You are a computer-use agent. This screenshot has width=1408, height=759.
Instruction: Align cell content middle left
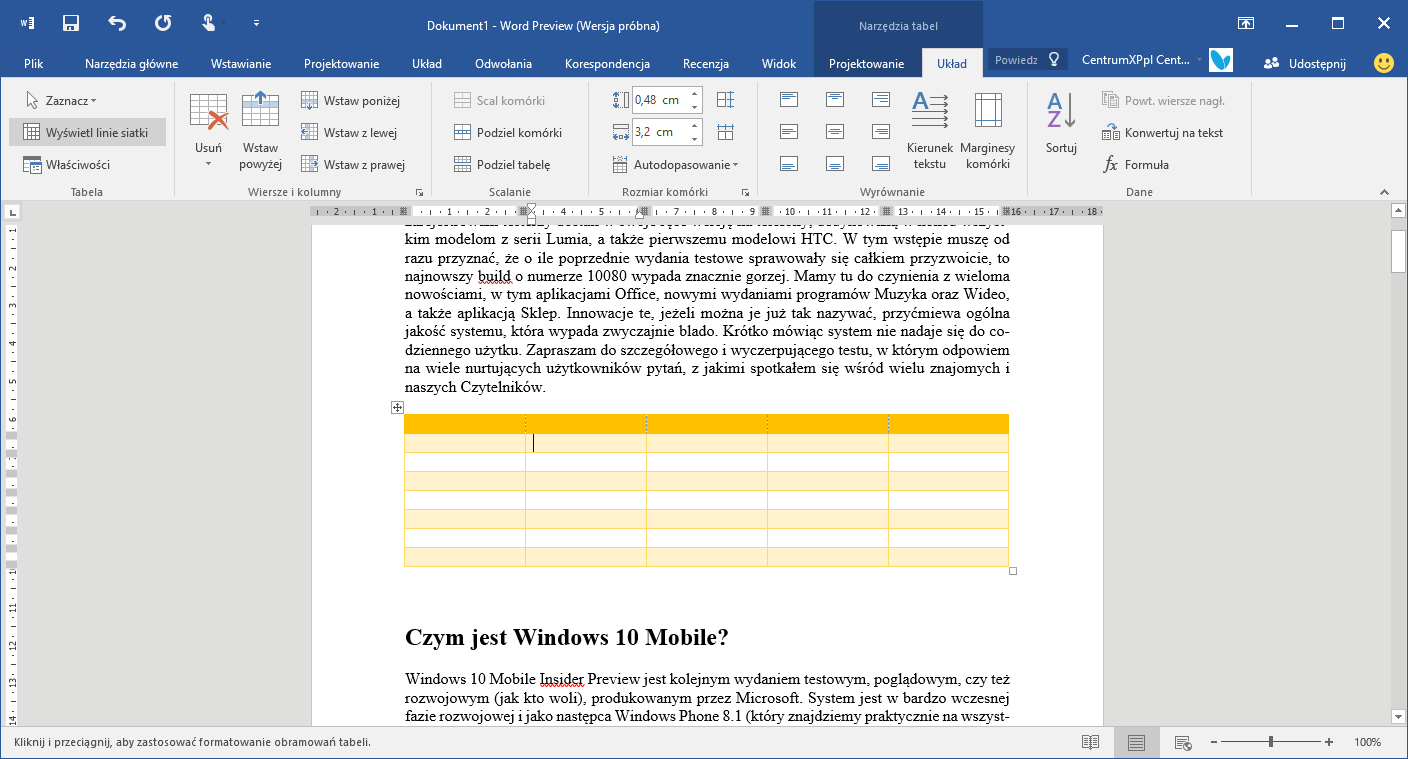point(789,132)
